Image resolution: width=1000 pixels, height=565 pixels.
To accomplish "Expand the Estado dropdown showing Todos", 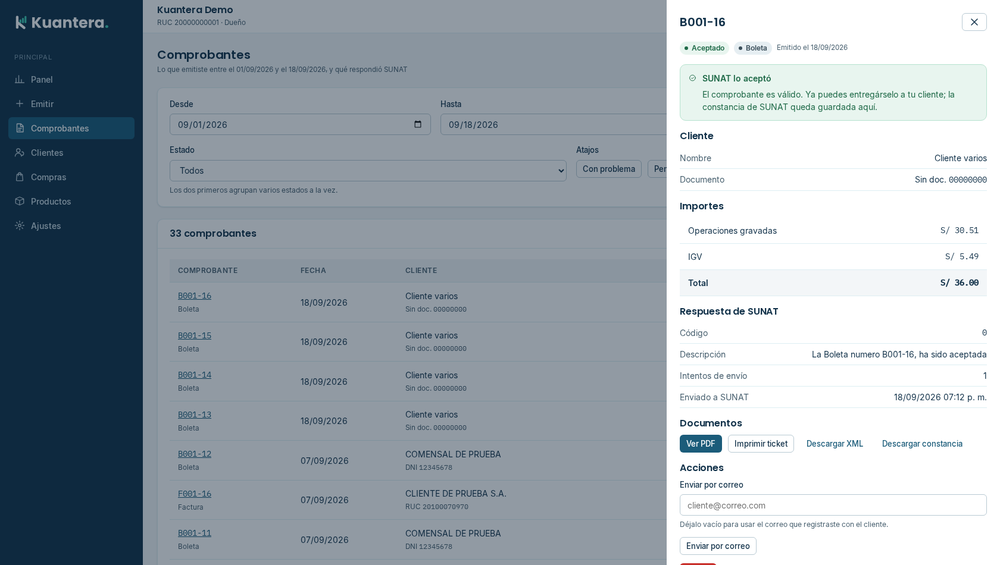I will pos(368,171).
